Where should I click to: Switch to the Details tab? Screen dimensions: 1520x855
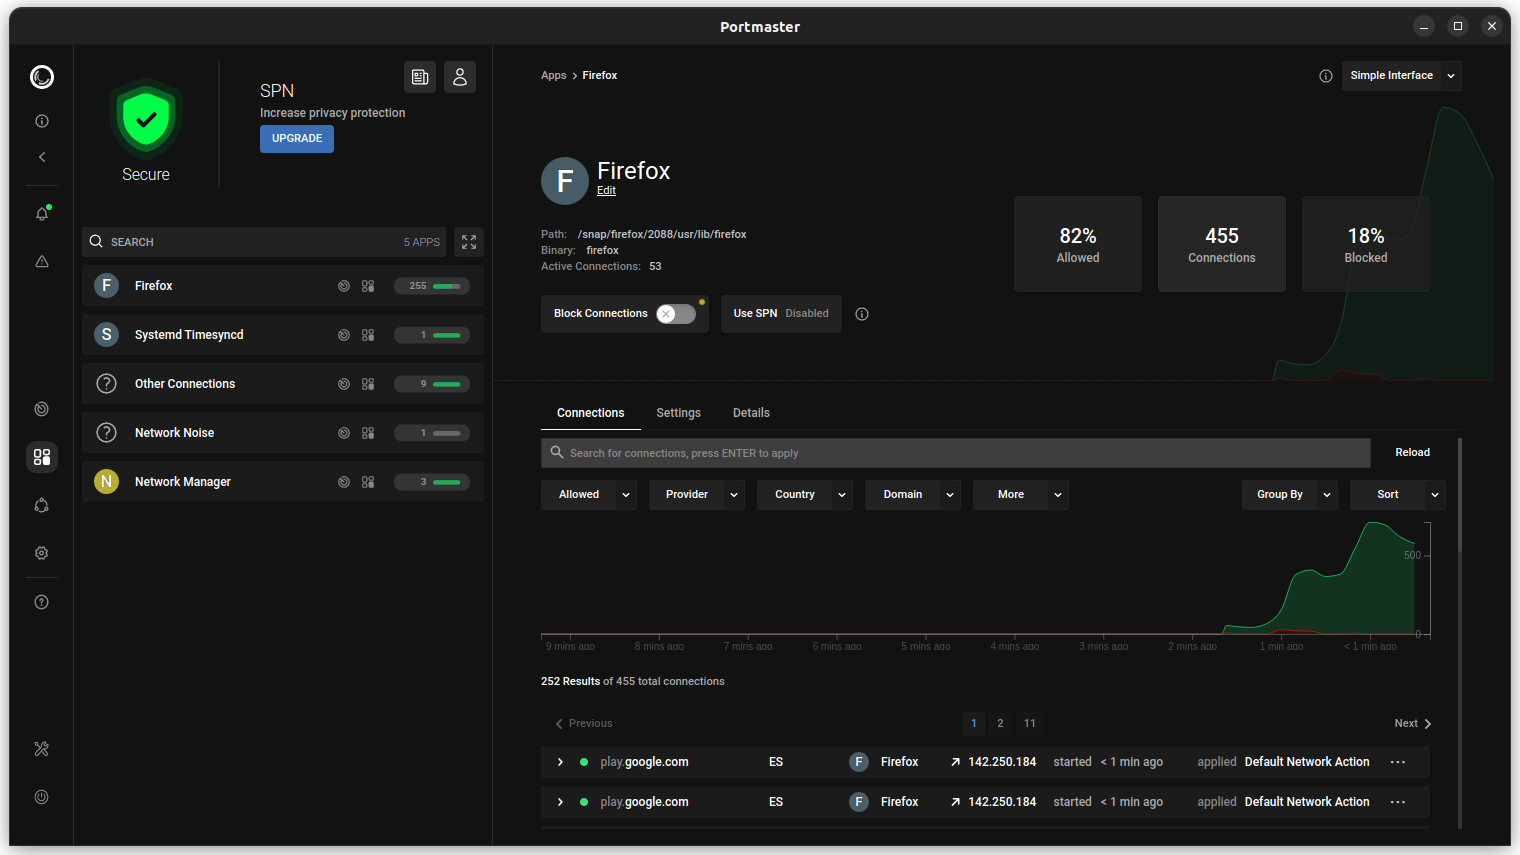point(751,413)
